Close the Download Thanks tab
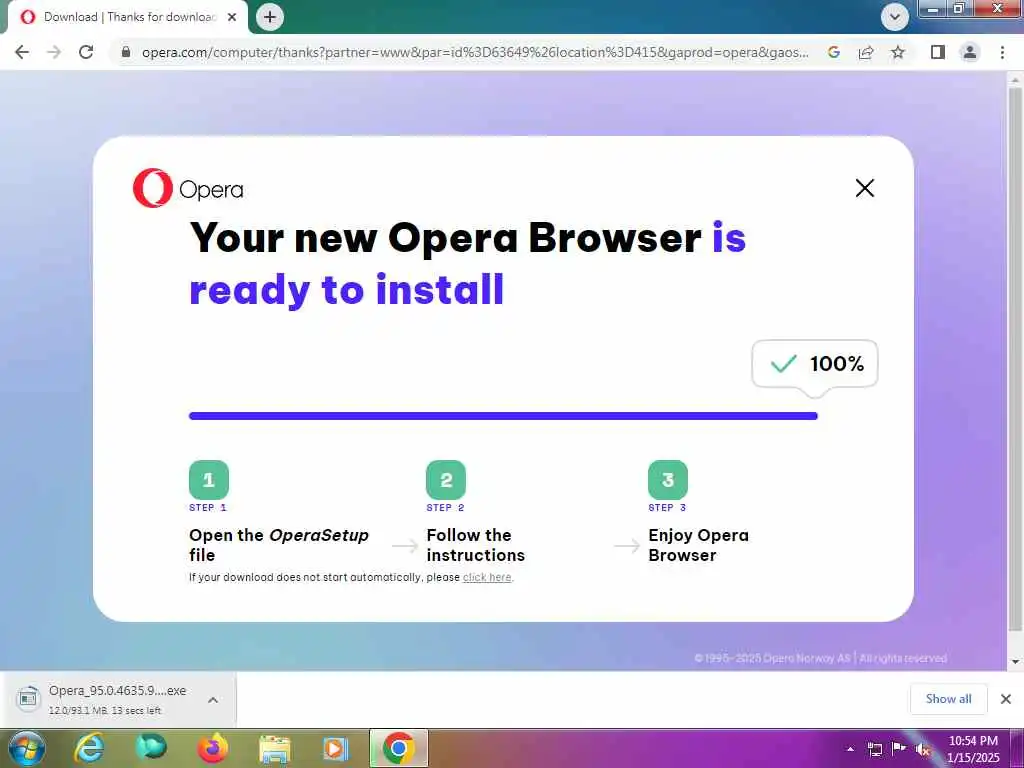The width and height of the screenshot is (1024, 768). (x=232, y=17)
